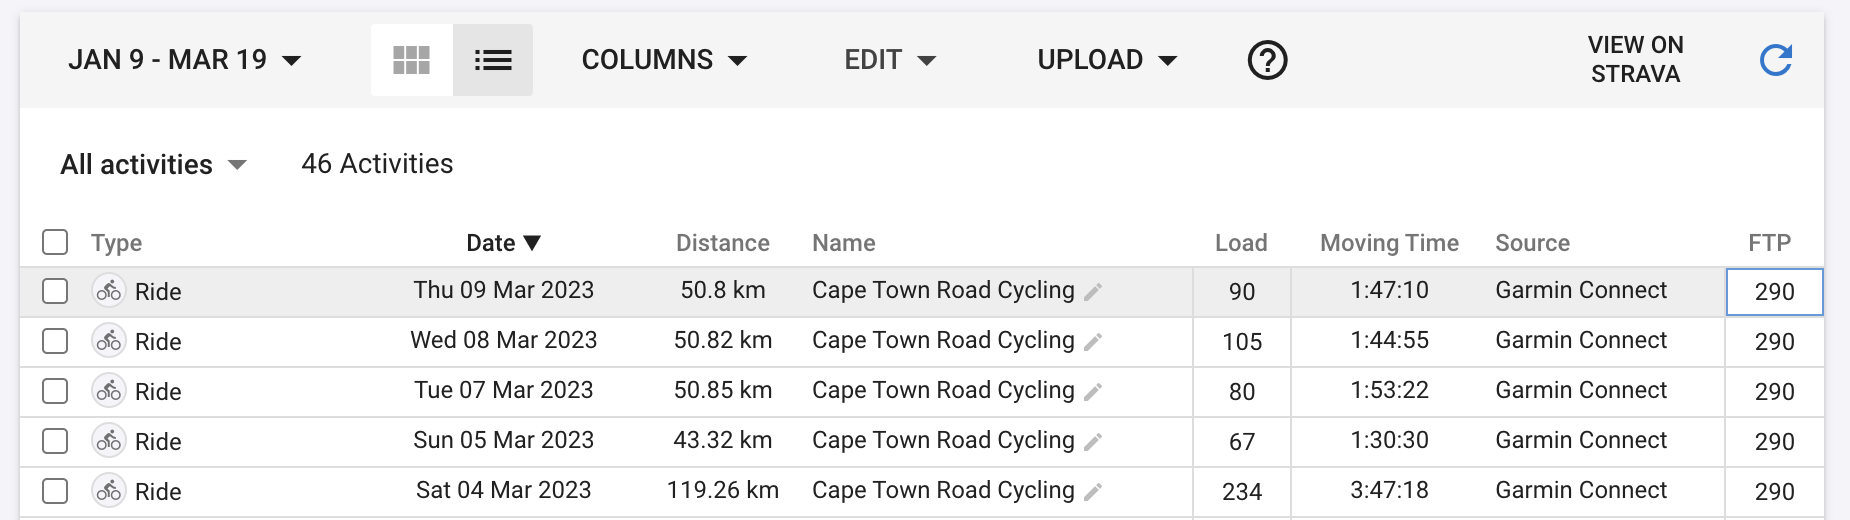Screen dimensions: 1850x520
Task: Check the Sun 05 Mar 2023 ride checkbox
Action: (55, 441)
